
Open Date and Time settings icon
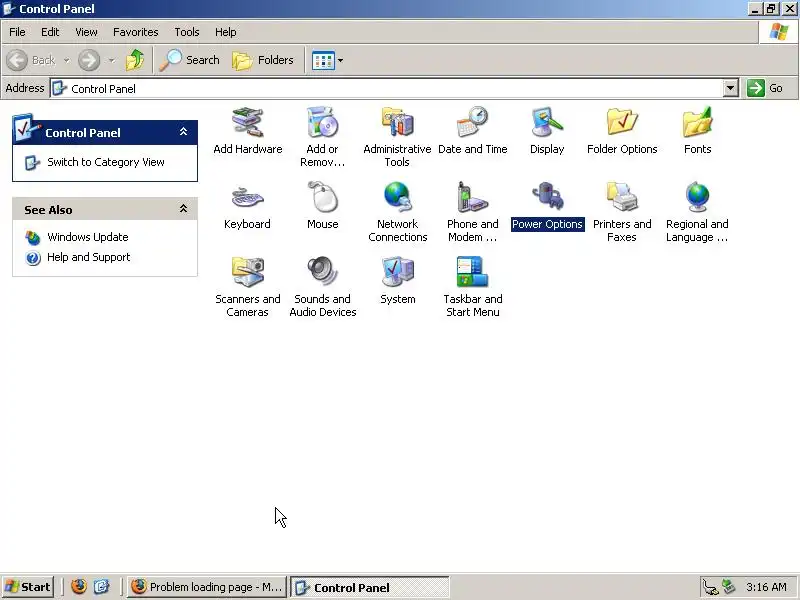coord(472,122)
